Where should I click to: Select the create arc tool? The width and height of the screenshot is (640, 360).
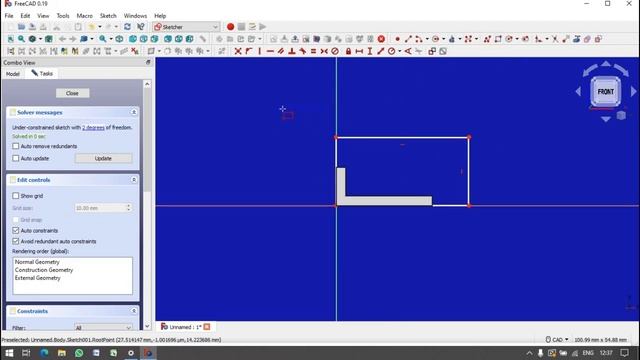click(x=418, y=39)
